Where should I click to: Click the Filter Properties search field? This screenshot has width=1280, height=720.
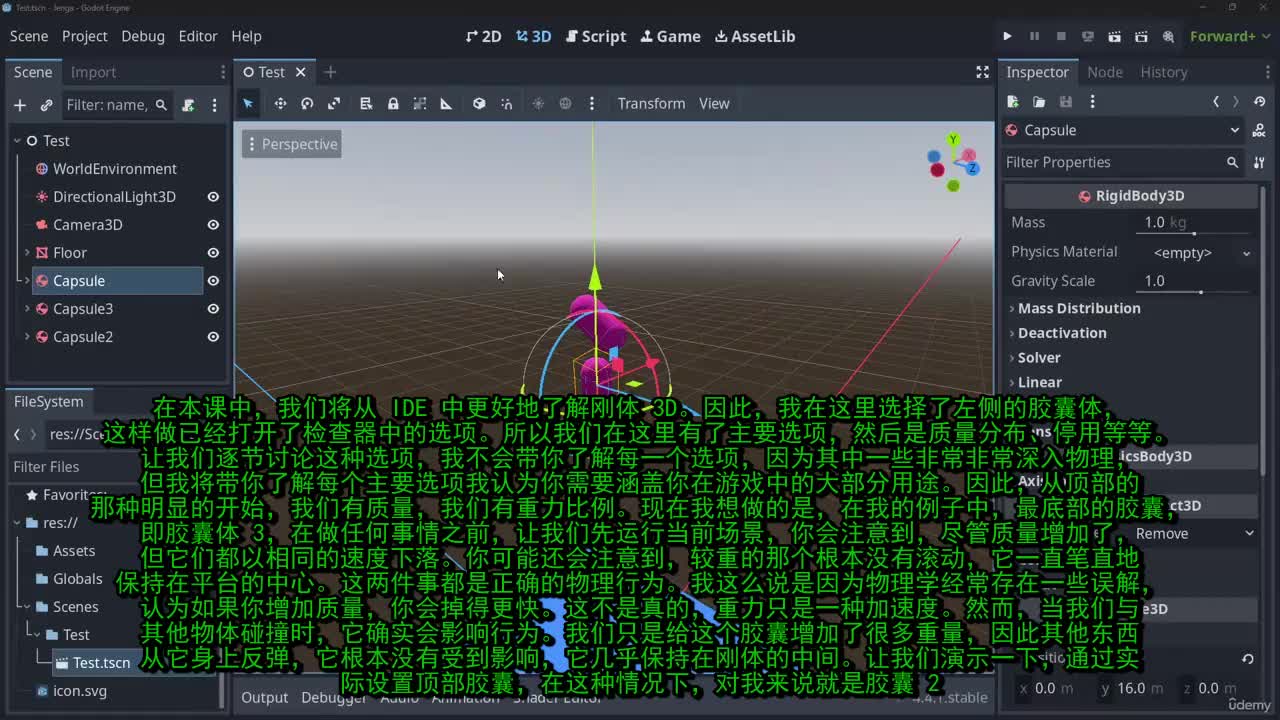[1124, 162]
